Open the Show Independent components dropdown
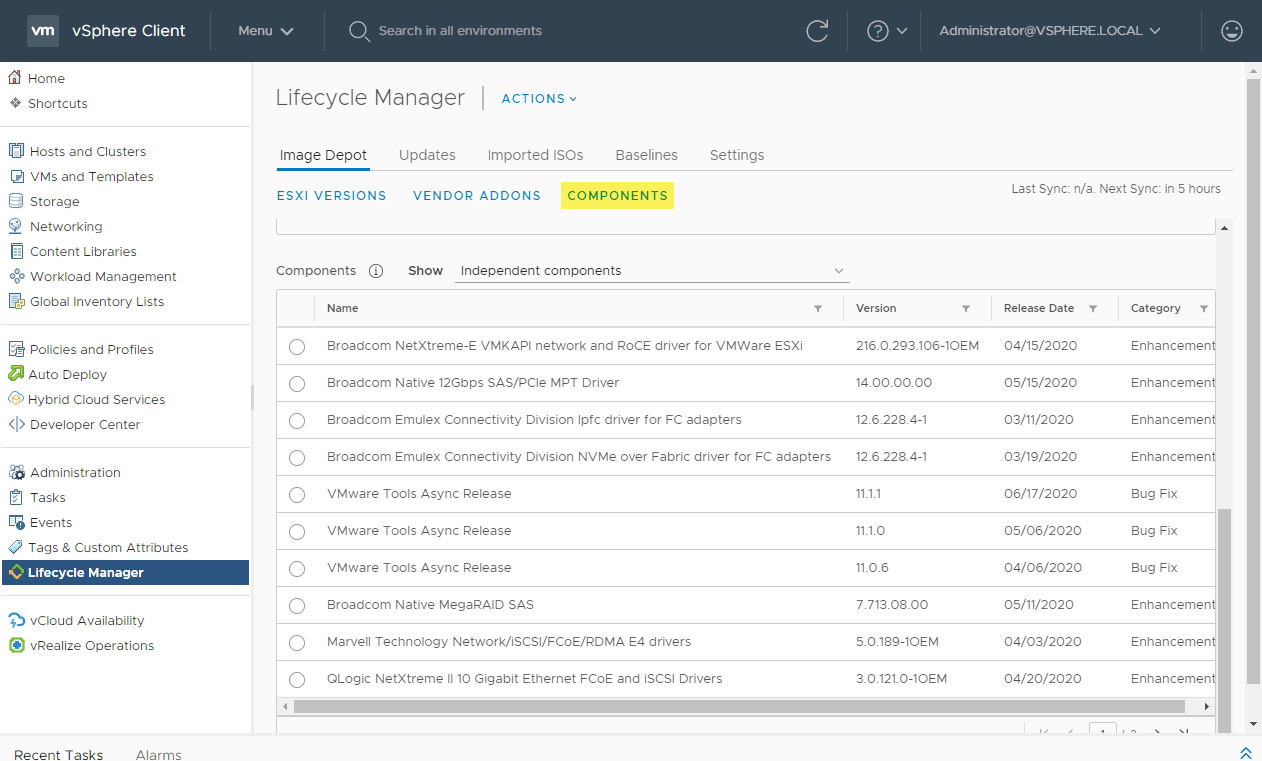 pos(651,271)
